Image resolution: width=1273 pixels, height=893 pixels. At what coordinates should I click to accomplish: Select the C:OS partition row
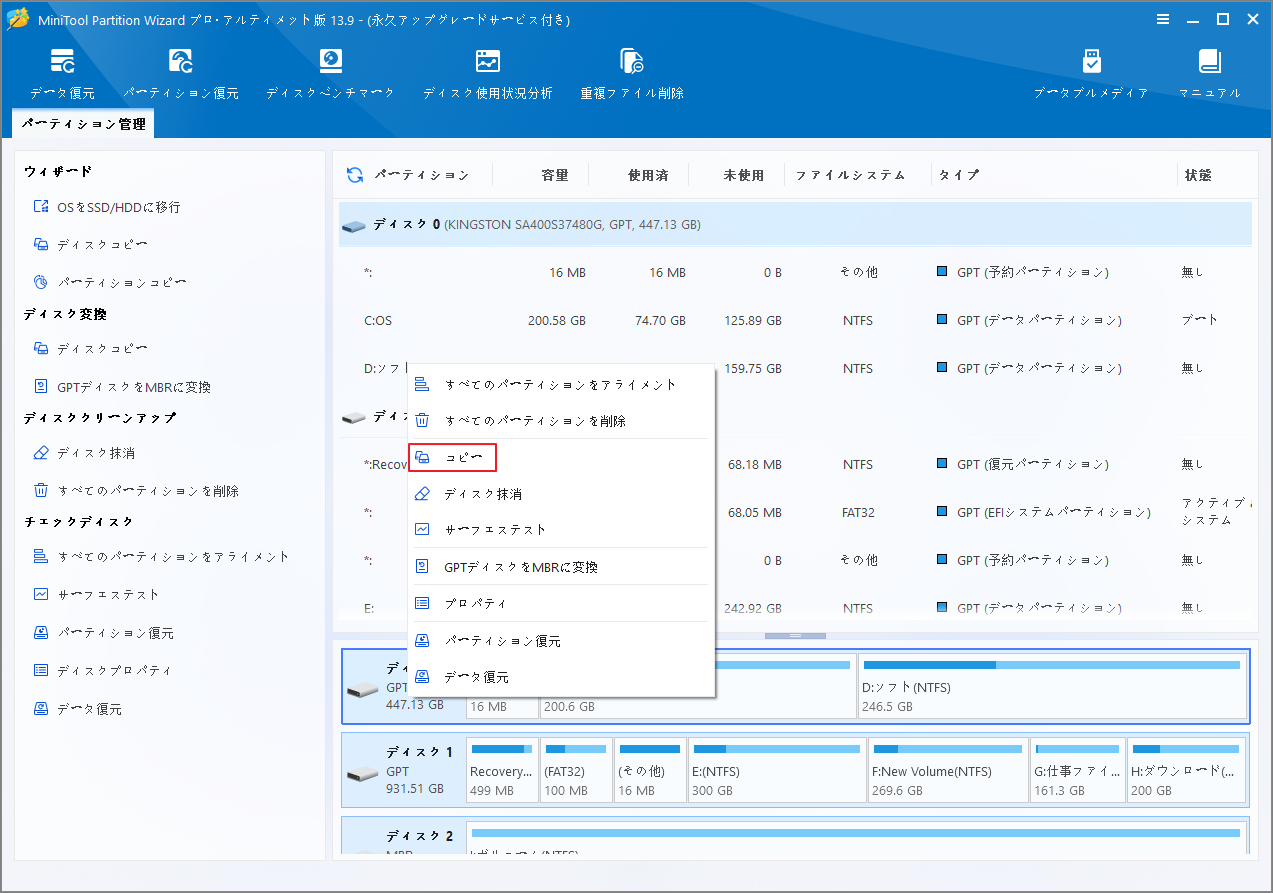tap(795, 321)
